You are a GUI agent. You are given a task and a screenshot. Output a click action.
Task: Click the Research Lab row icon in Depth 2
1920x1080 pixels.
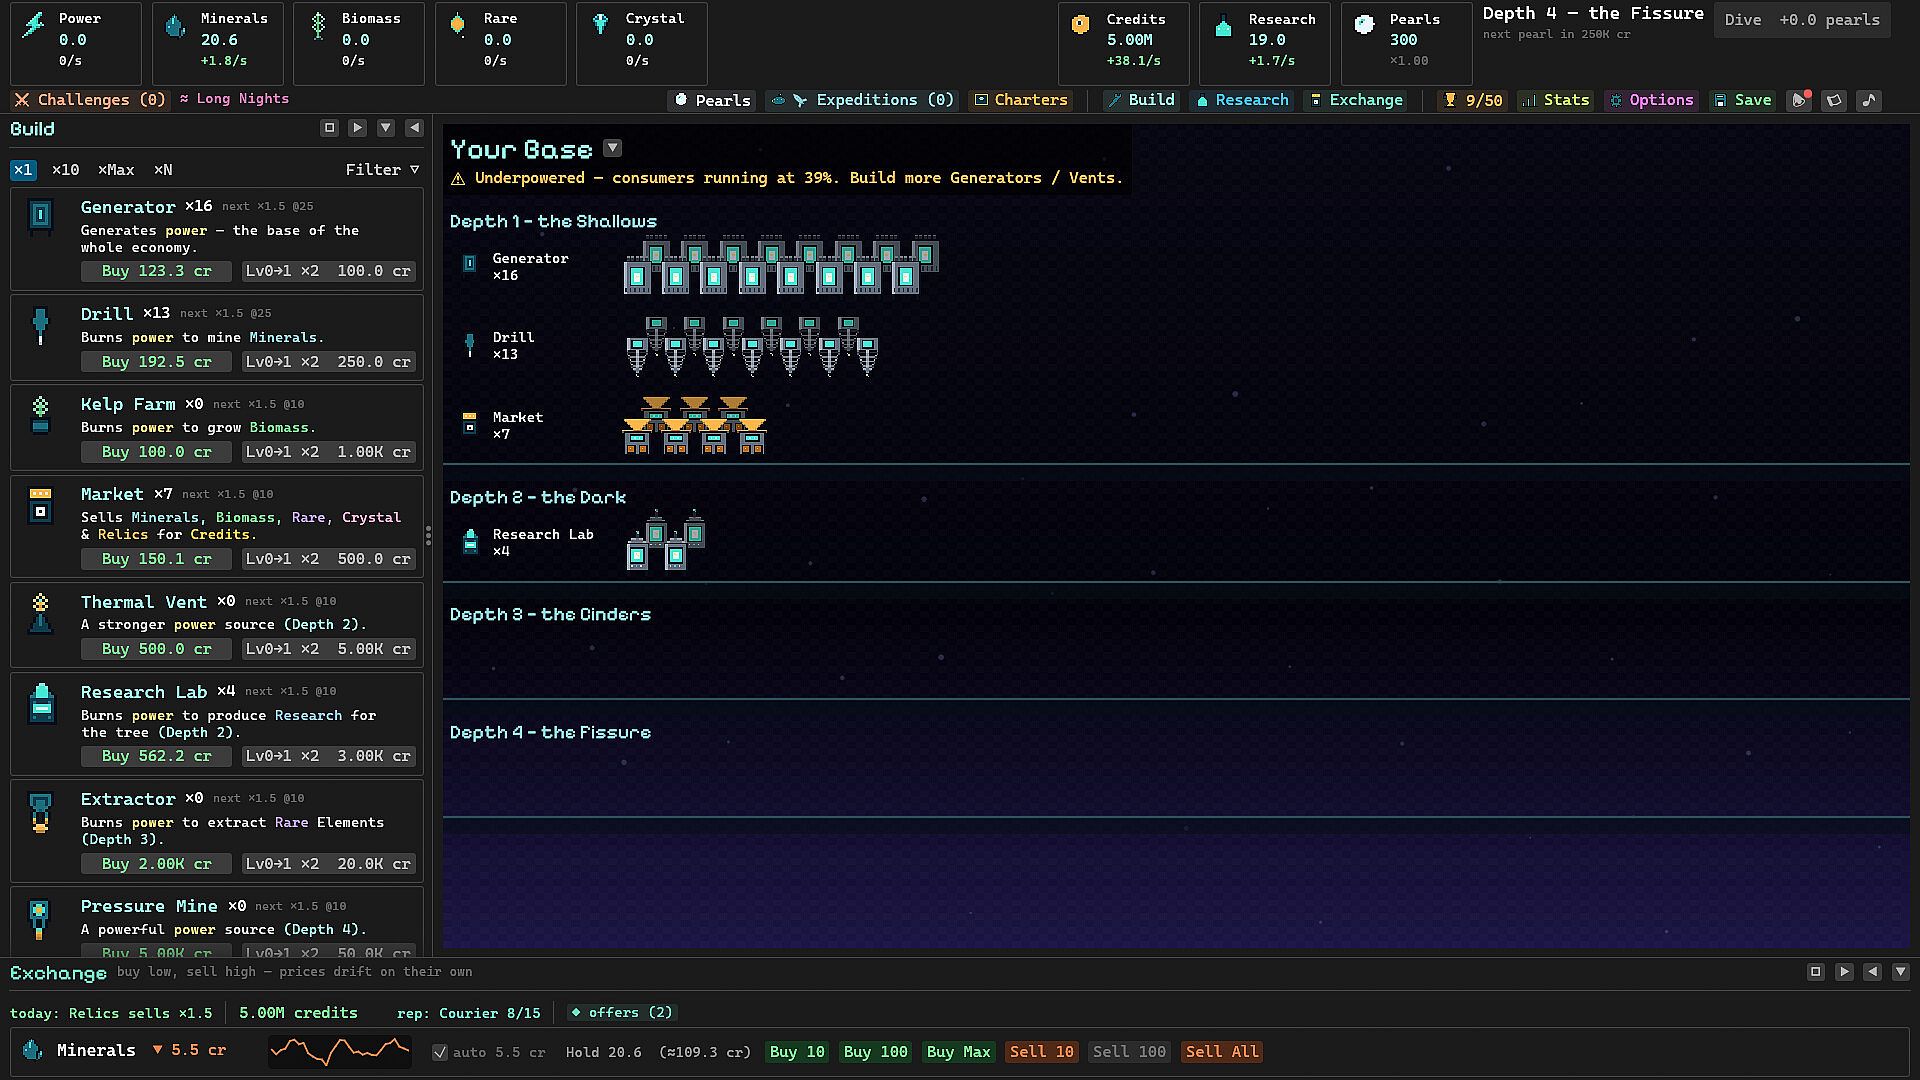(x=470, y=542)
